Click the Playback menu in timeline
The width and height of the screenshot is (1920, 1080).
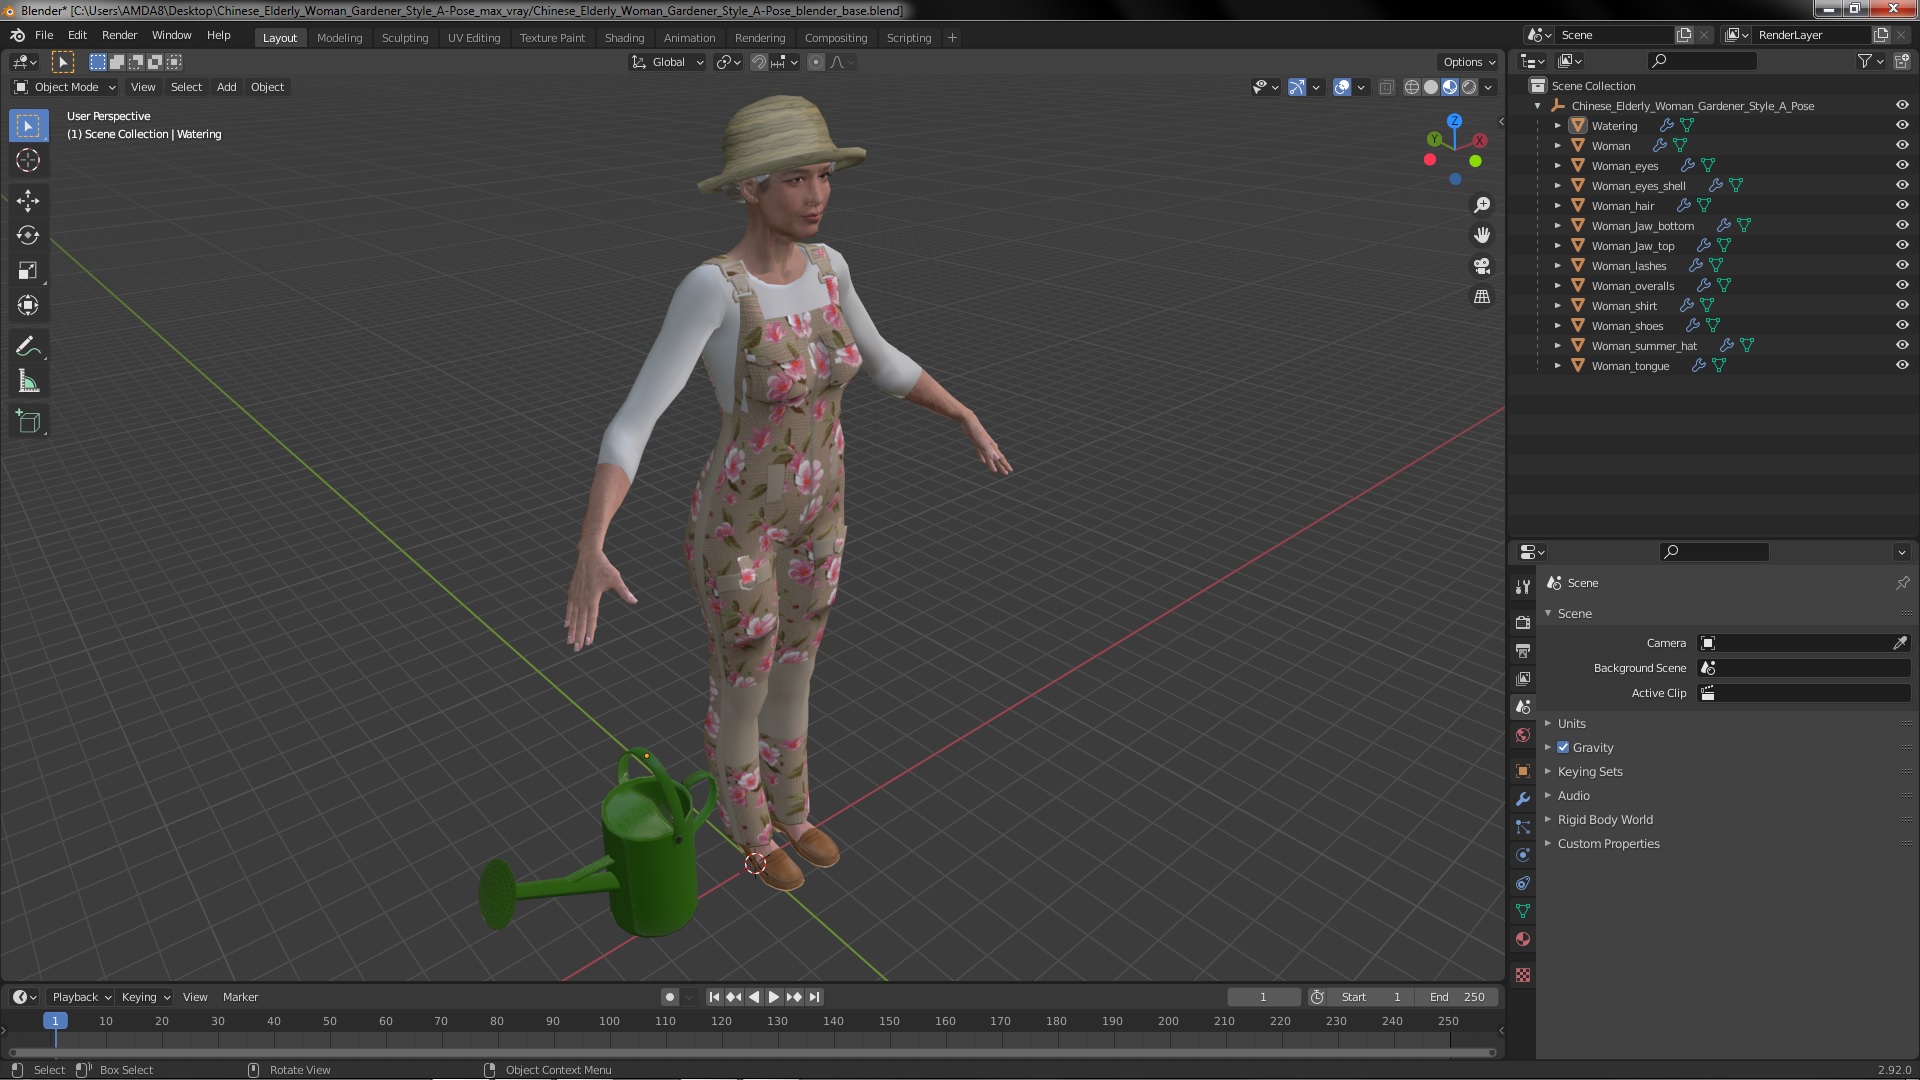80,997
